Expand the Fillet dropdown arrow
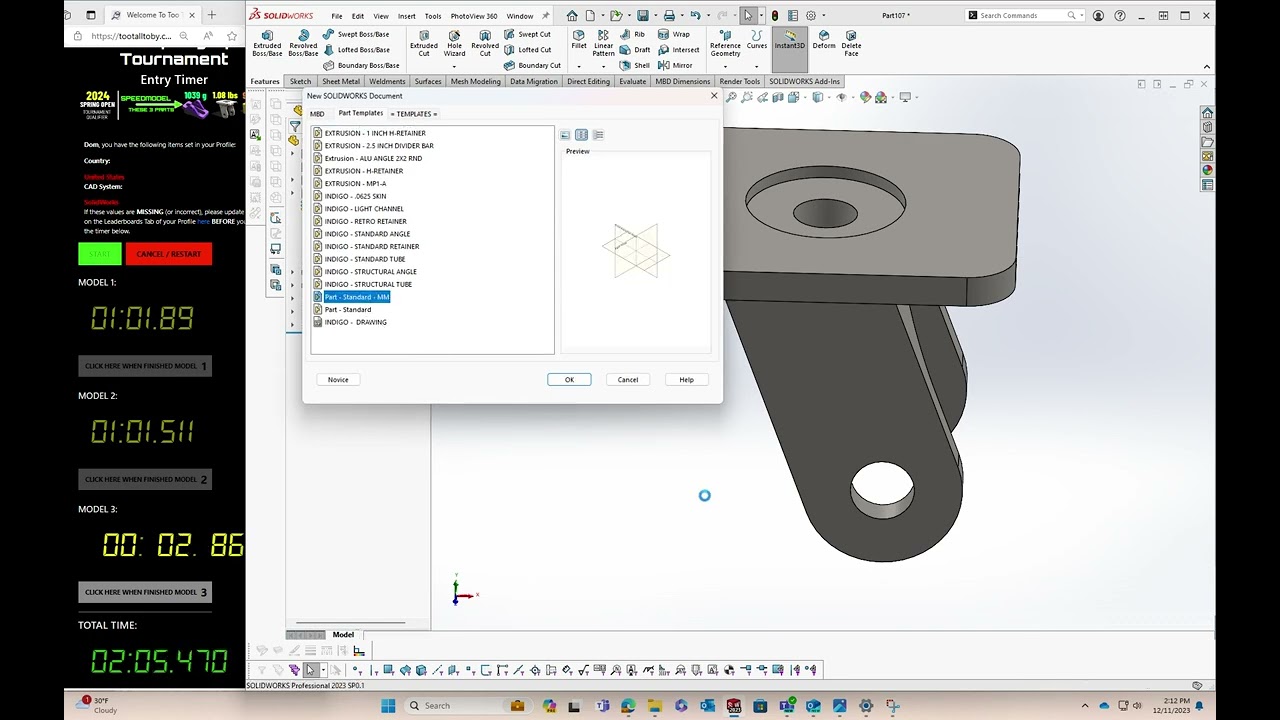Viewport: 1280px width, 720px height. pos(579,66)
